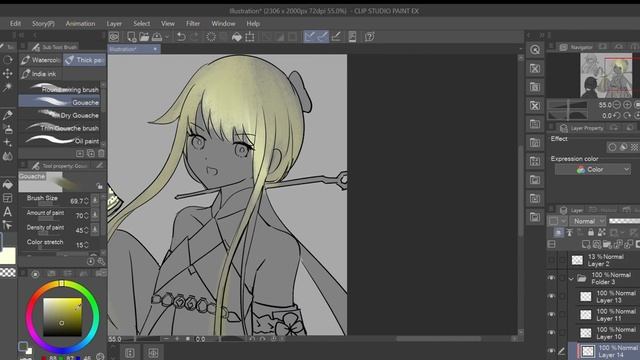Toggle Snap to Grid in command bar
Viewport: 640px width, 360px height.
point(336,37)
